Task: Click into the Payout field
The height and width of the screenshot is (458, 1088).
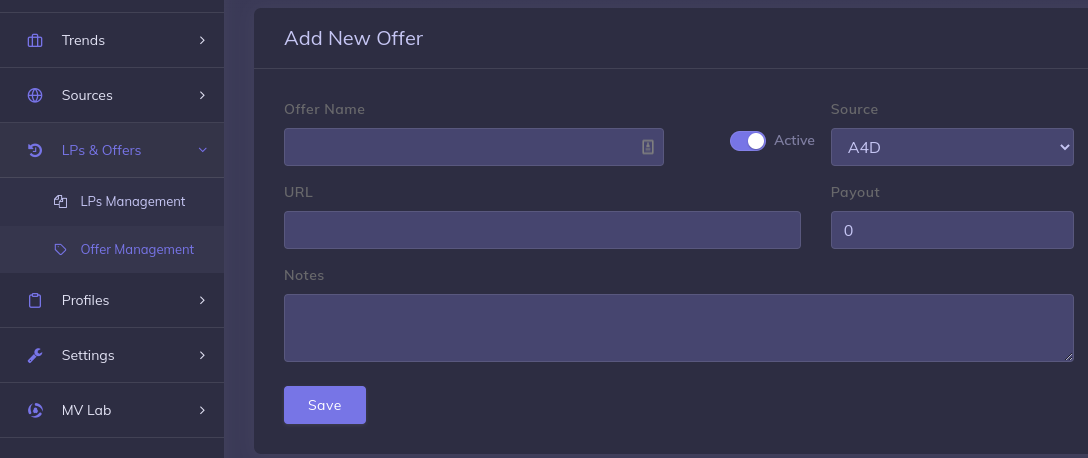Action: [x=951, y=230]
